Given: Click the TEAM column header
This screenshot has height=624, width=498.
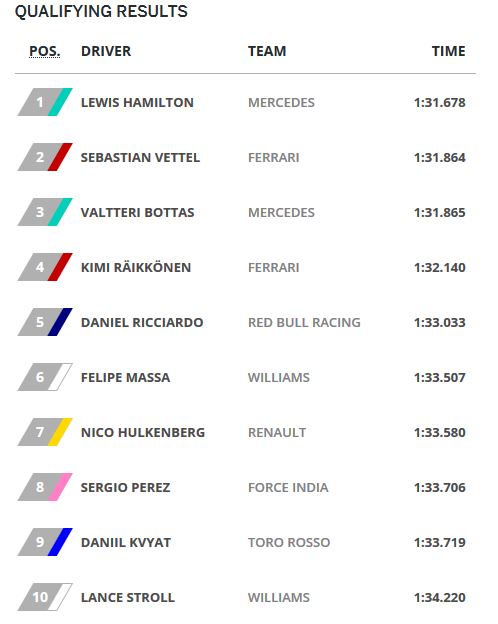Looking at the screenshot, I should 267,51.
